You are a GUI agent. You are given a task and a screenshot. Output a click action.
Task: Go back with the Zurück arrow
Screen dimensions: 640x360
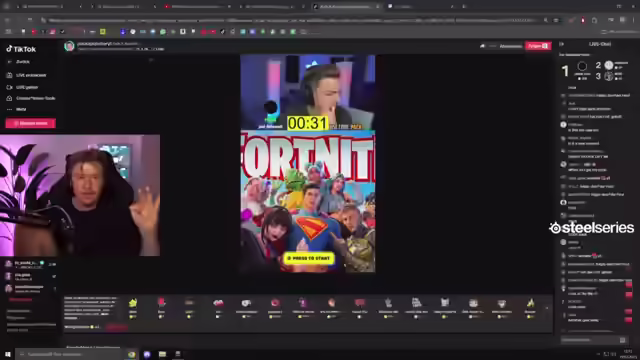(10, 62)
